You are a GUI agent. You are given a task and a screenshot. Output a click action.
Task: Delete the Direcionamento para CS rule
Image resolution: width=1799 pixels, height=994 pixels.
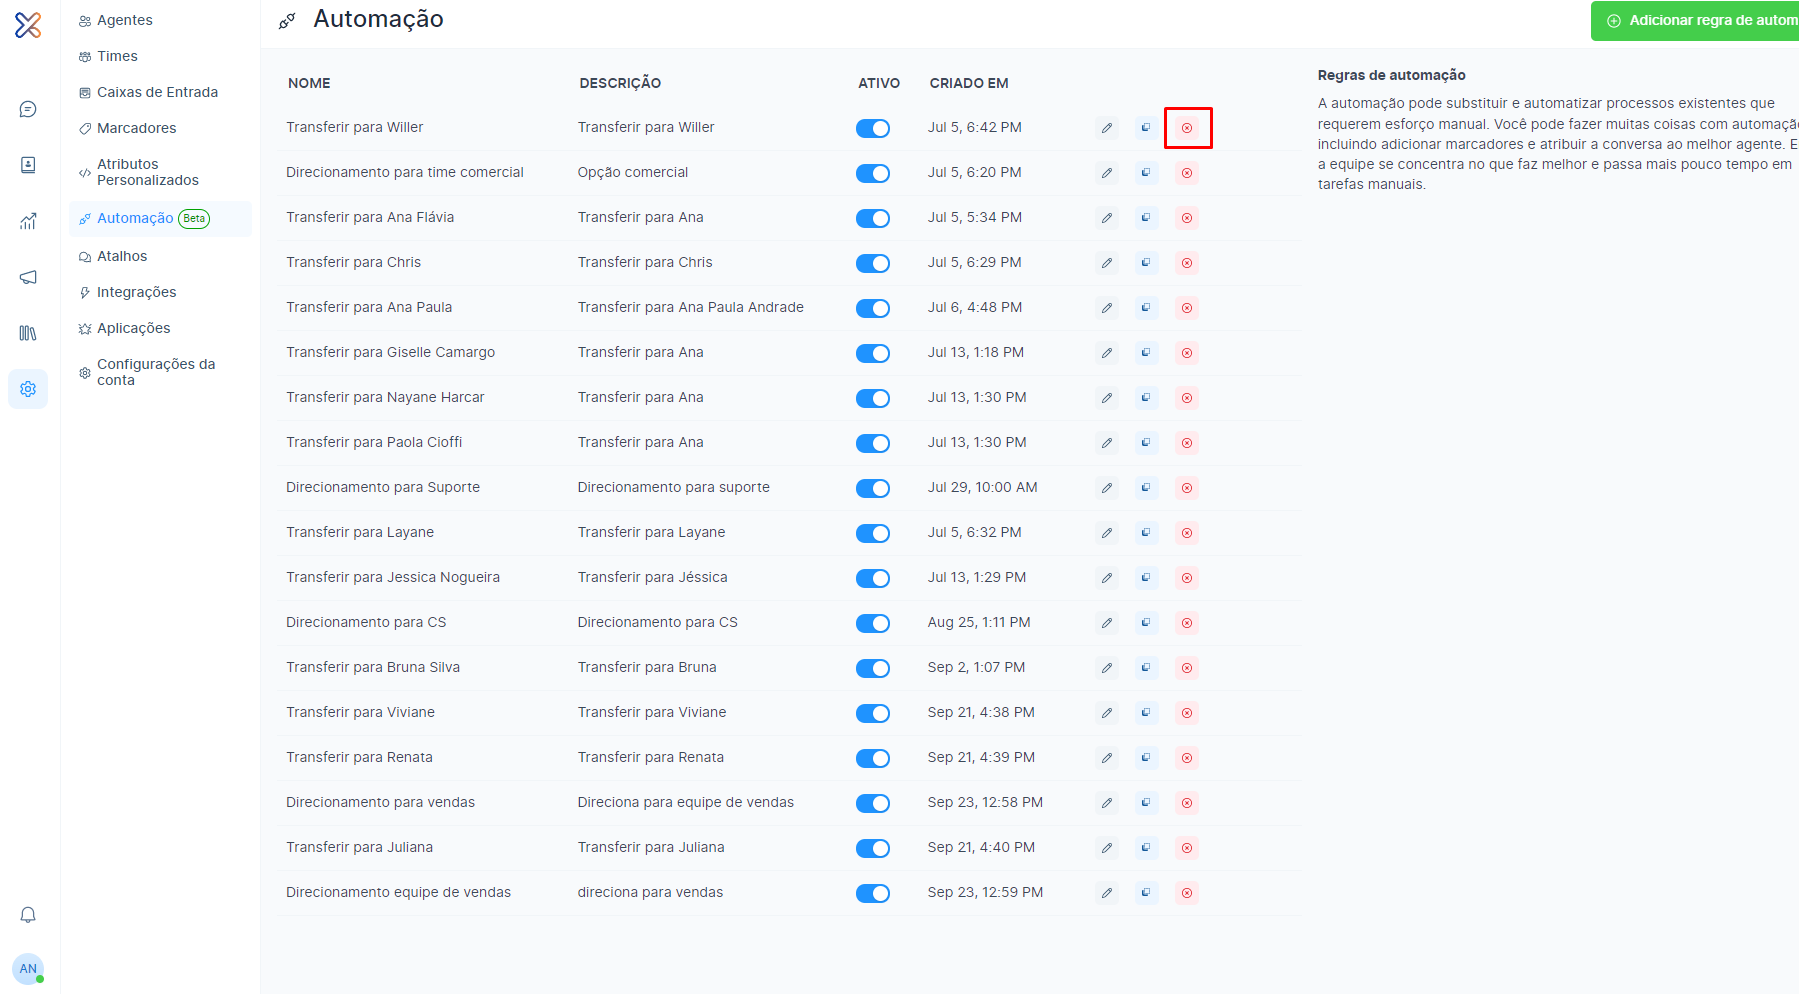tap(1187, 623)
